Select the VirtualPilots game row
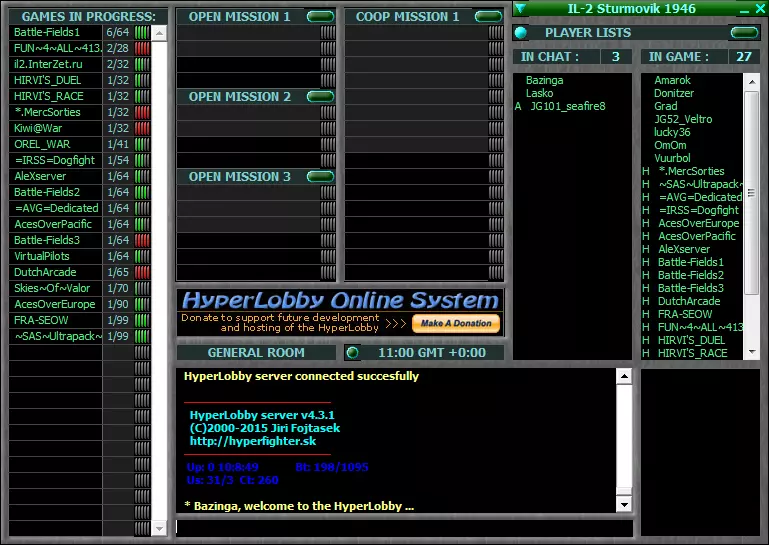769x545 pixels. (79, 256)
